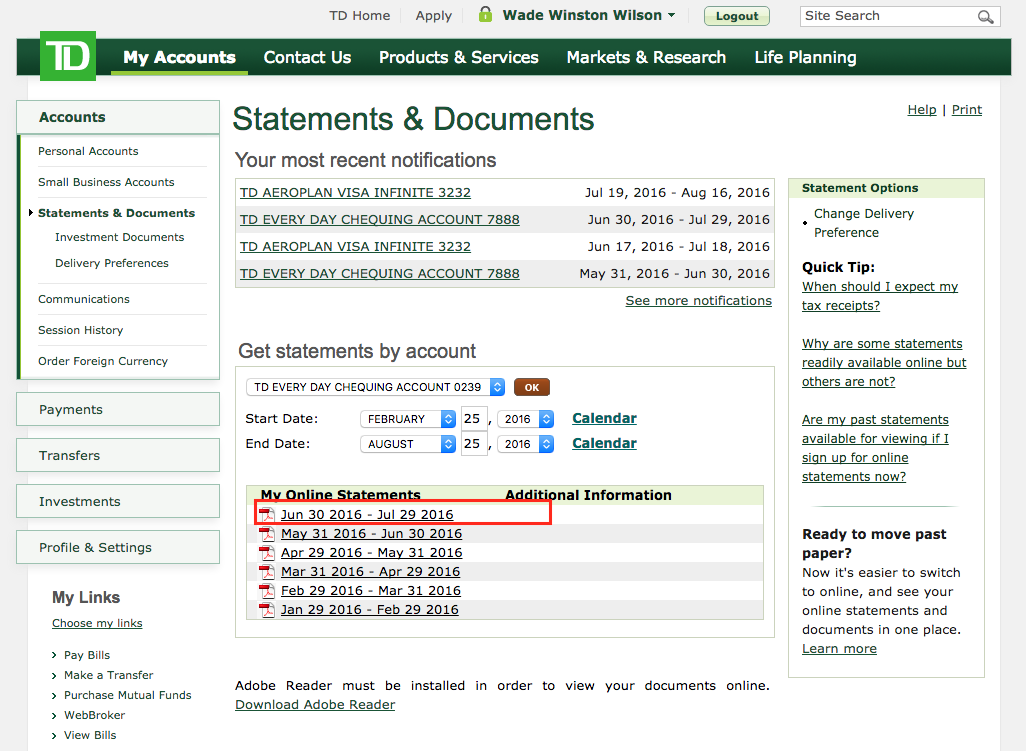The height and width of the screenshot is (751, 1026).
Task: Click the End Date day field
Action: [474, 444]
